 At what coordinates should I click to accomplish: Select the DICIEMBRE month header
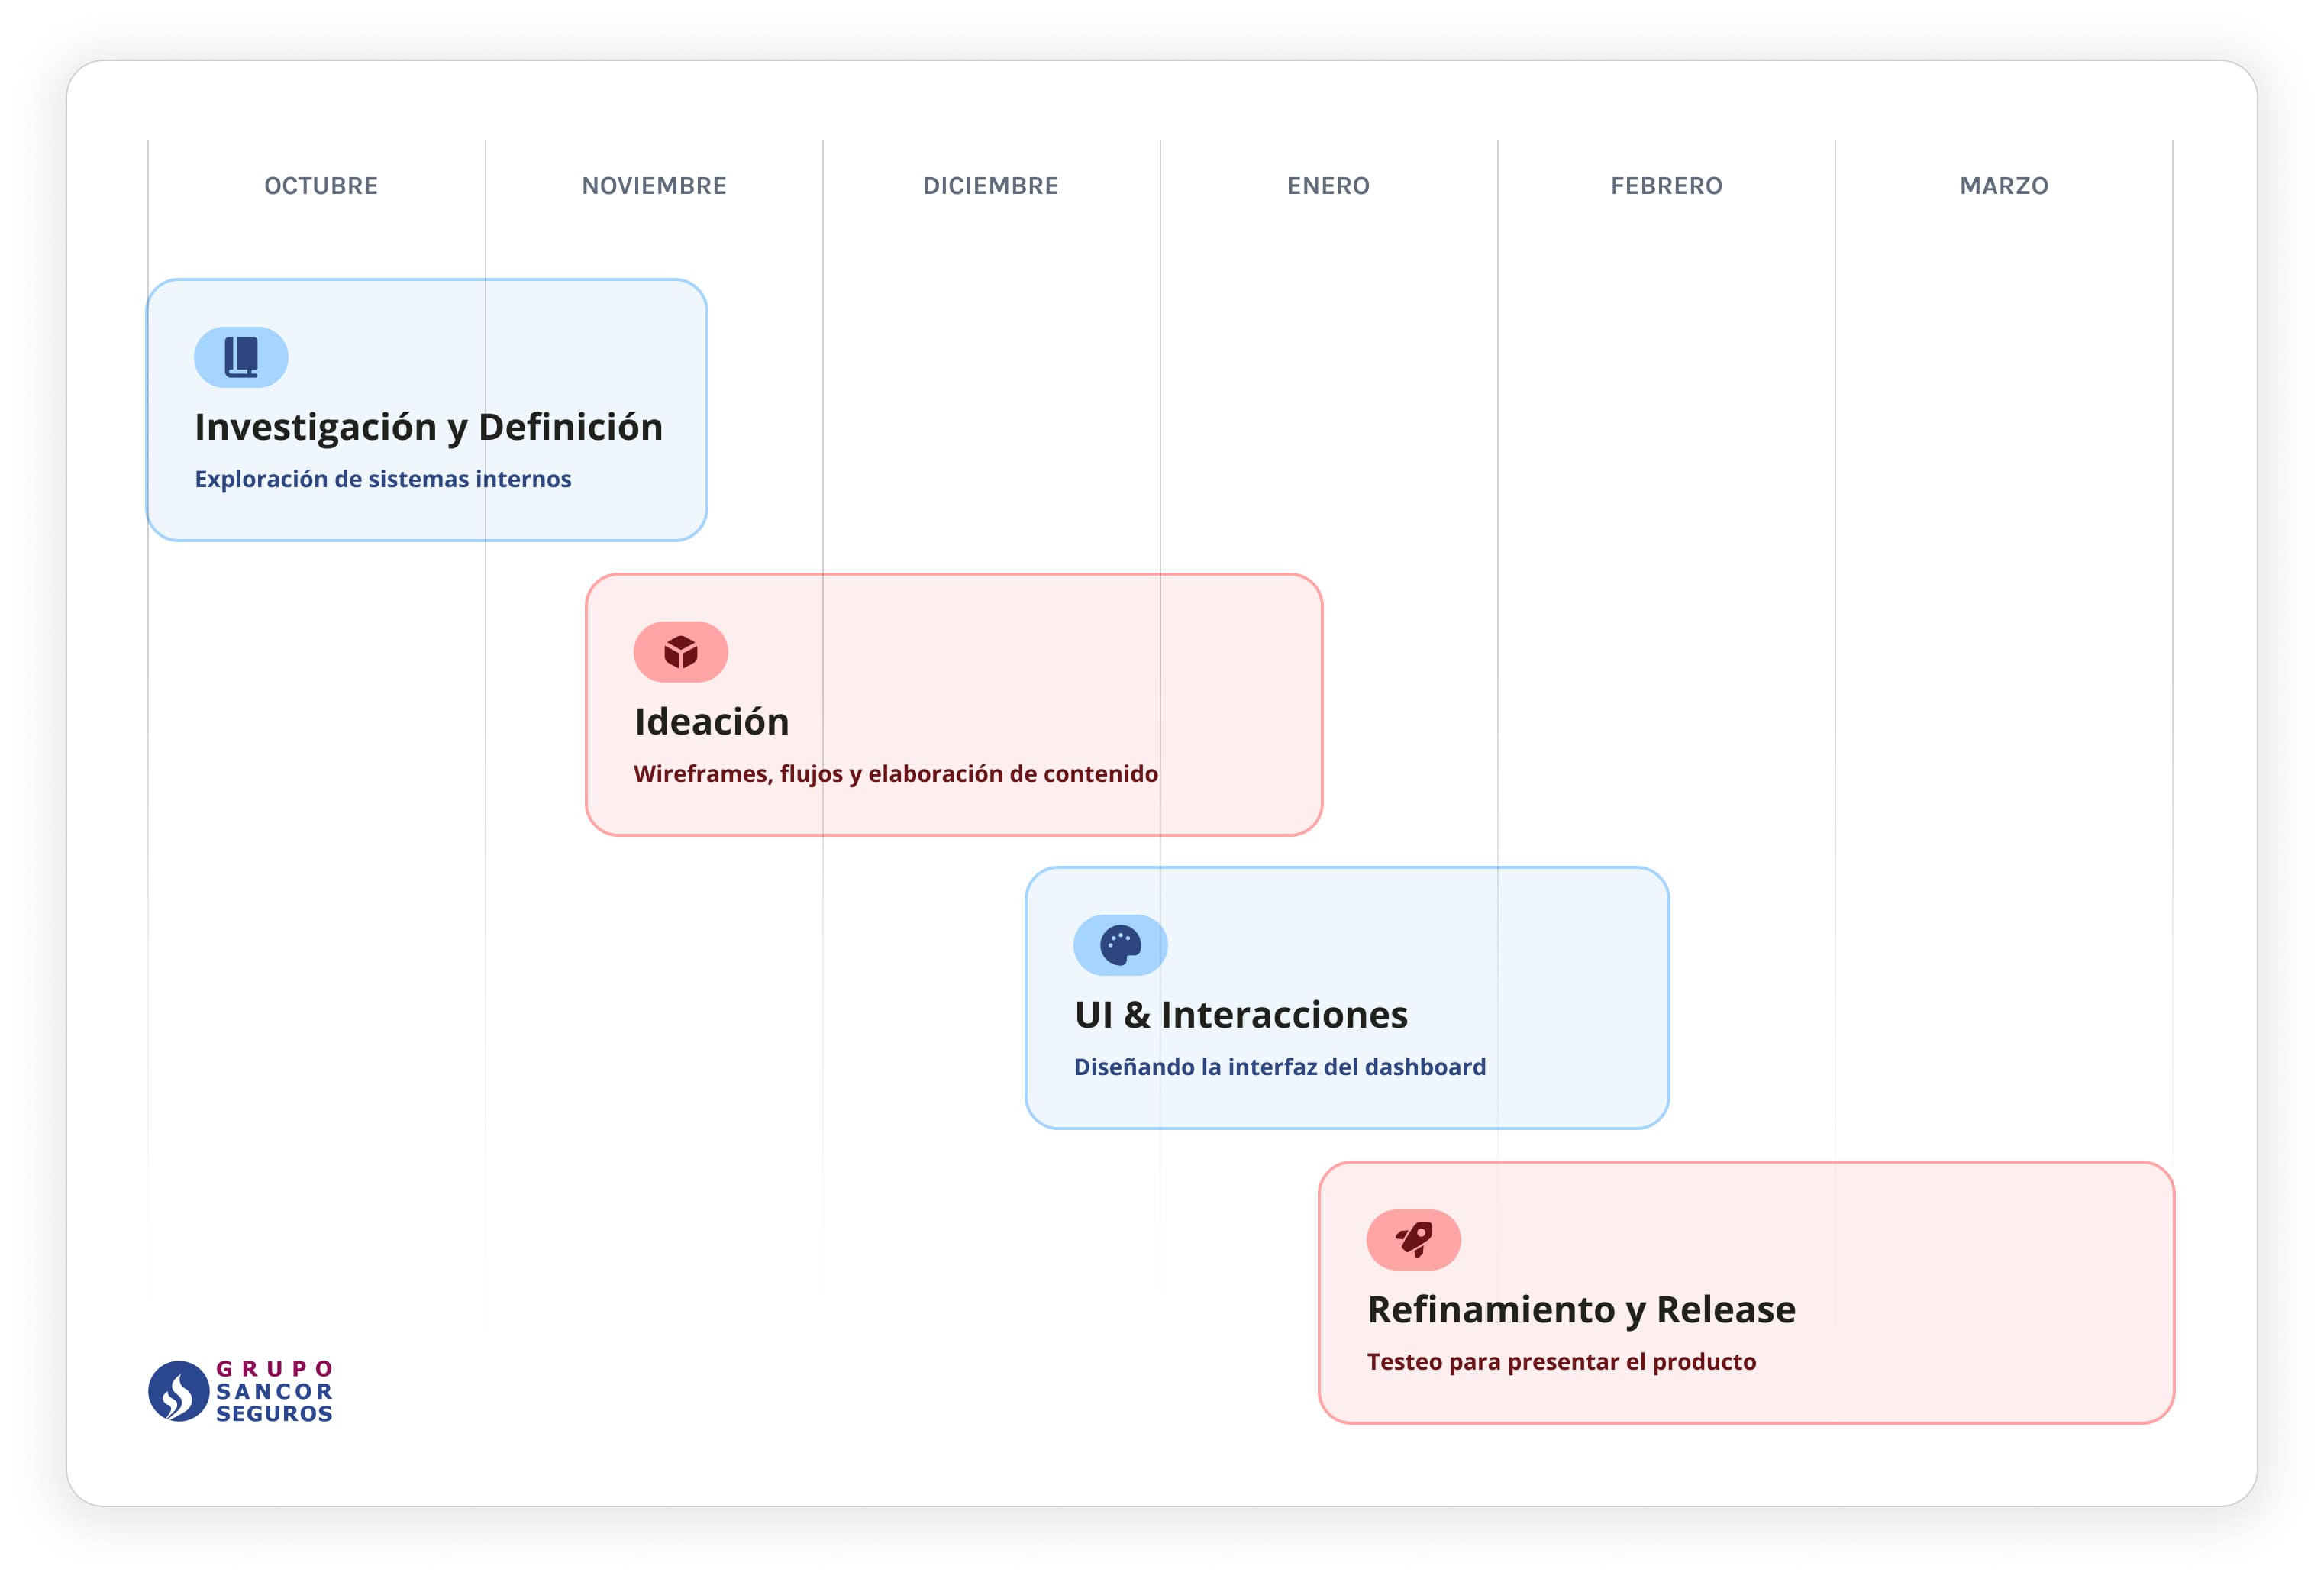tap(990, 186)
